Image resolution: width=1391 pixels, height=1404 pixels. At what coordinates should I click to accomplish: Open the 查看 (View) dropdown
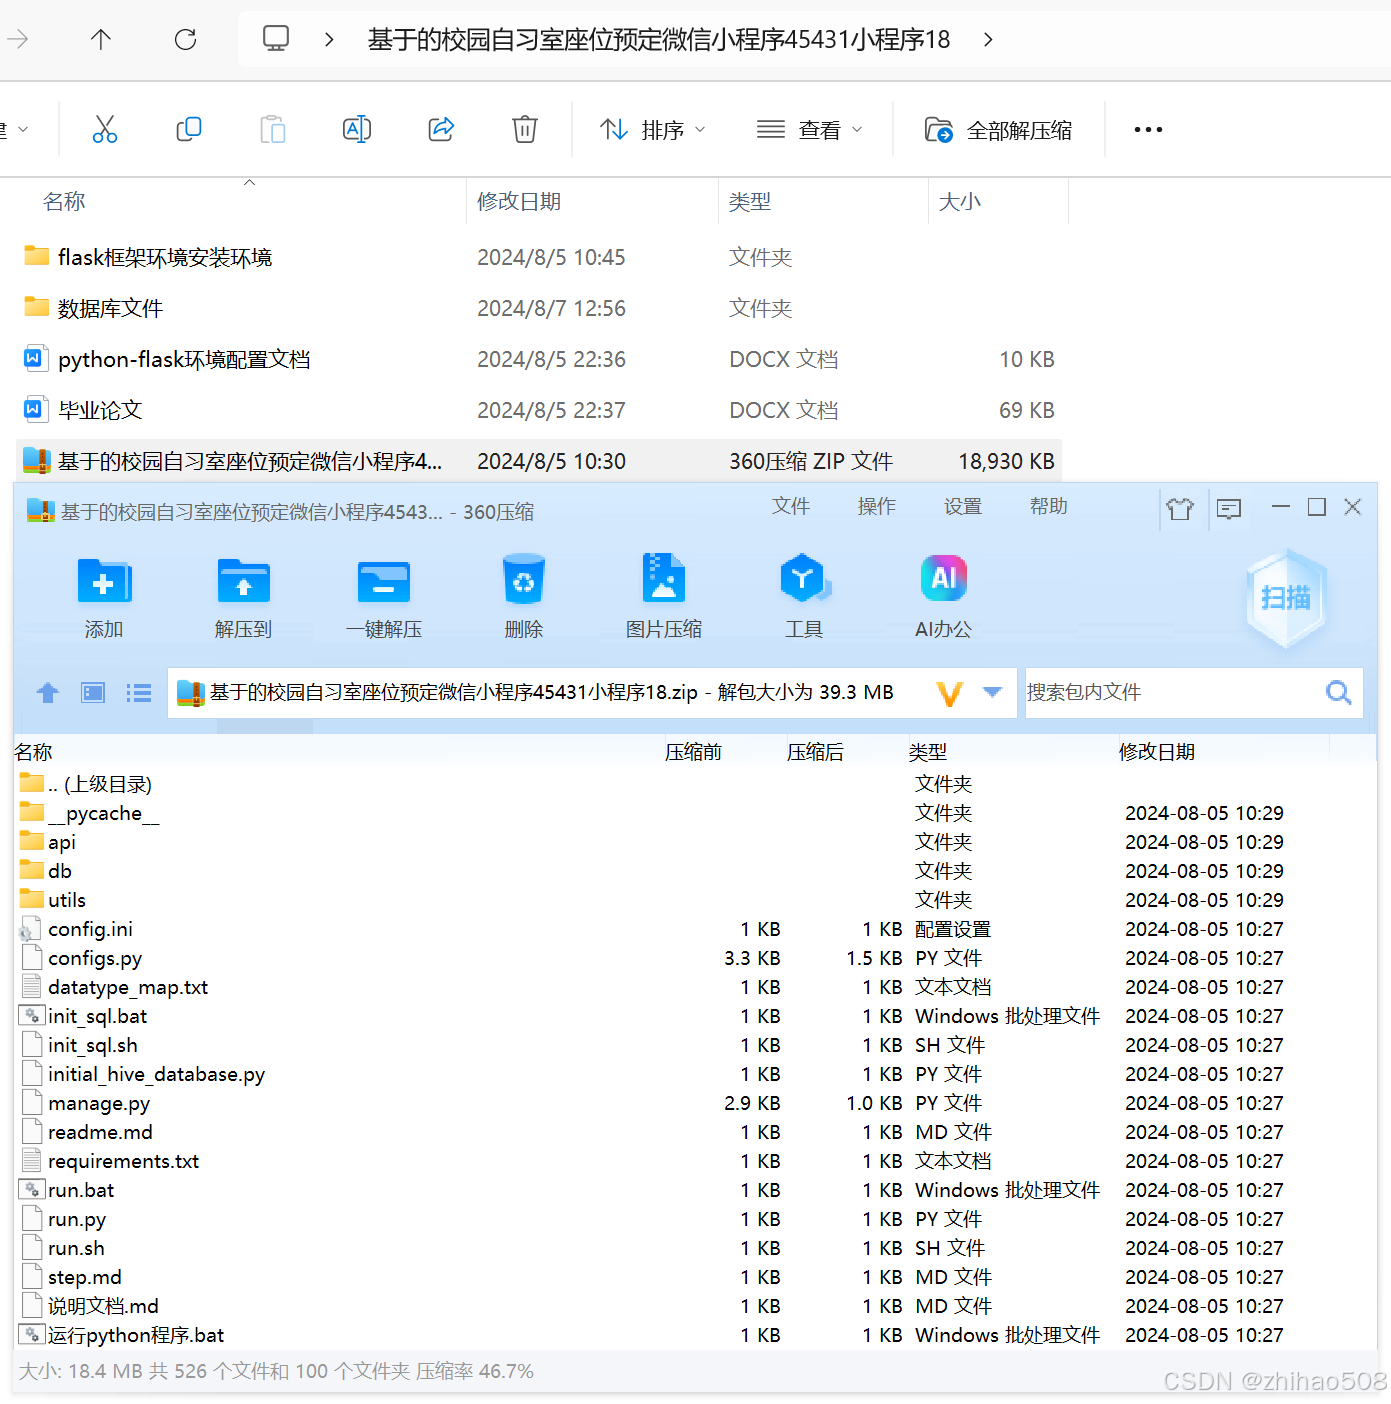coord(812,129)
